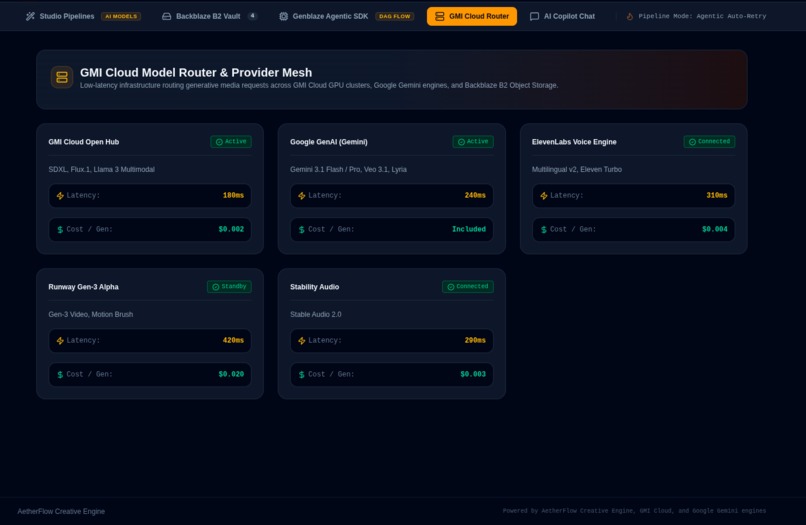The height and width of the screenshot is (525, 806).
Task: Click the 420ms latency value
Action: click(233, 340)
